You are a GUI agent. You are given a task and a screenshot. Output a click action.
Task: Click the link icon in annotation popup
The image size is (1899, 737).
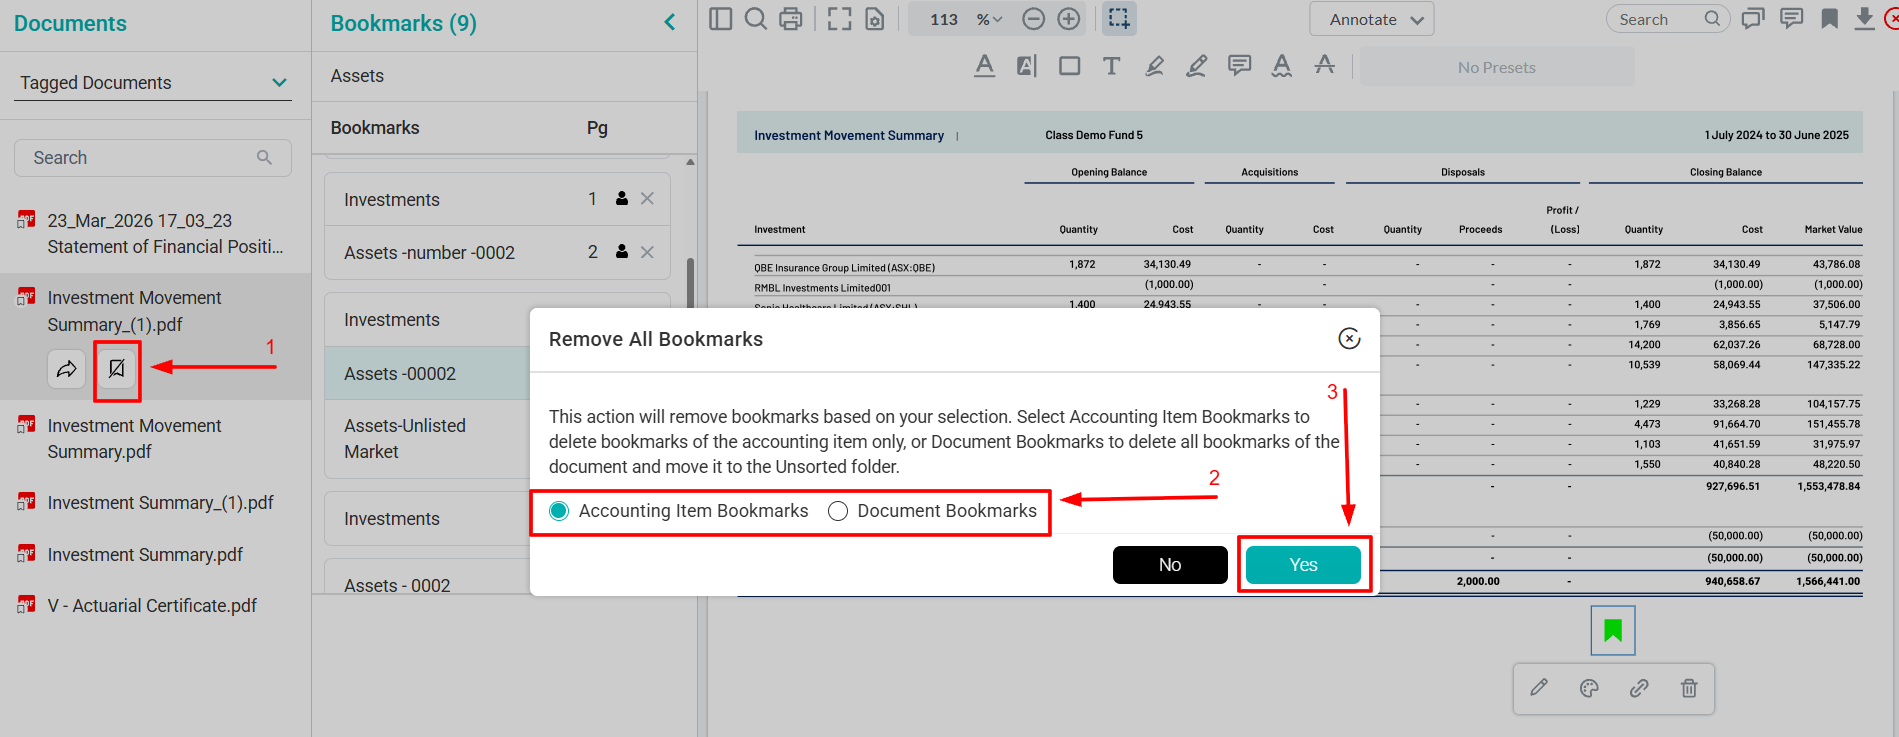pos(1639,688)
